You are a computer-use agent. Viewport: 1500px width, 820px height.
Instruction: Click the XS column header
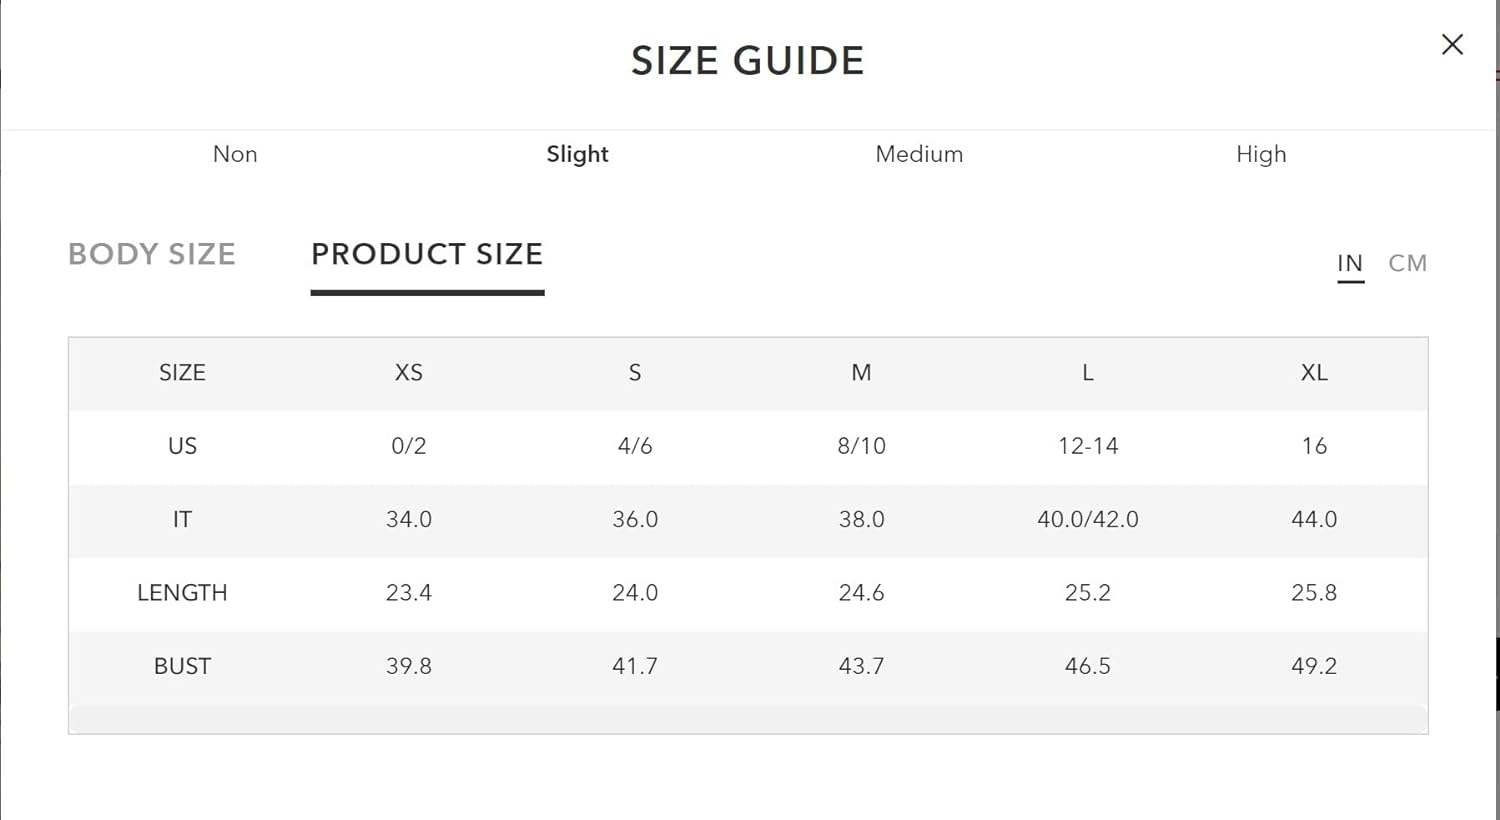(409, 373)
